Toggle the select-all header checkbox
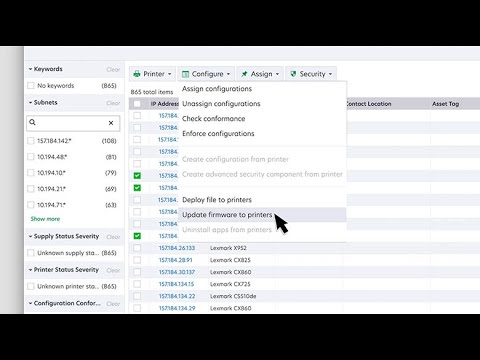480x360 pixels. [x=137, y=104]
